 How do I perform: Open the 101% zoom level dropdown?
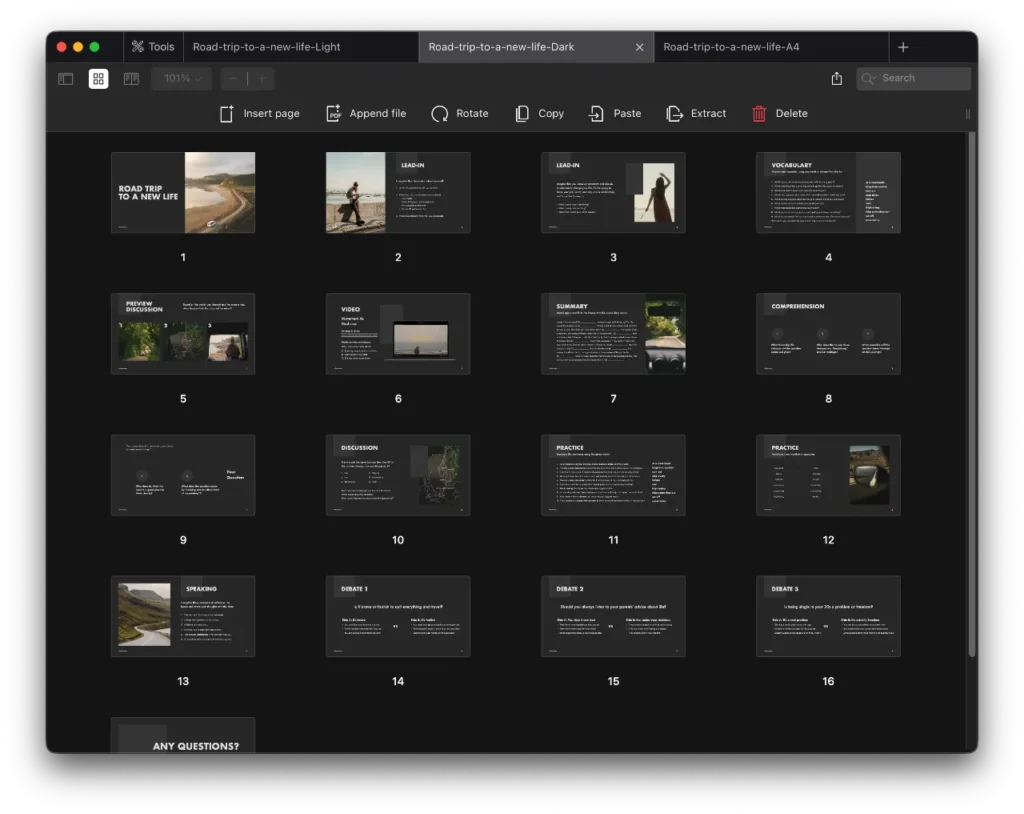coord(182,79)
